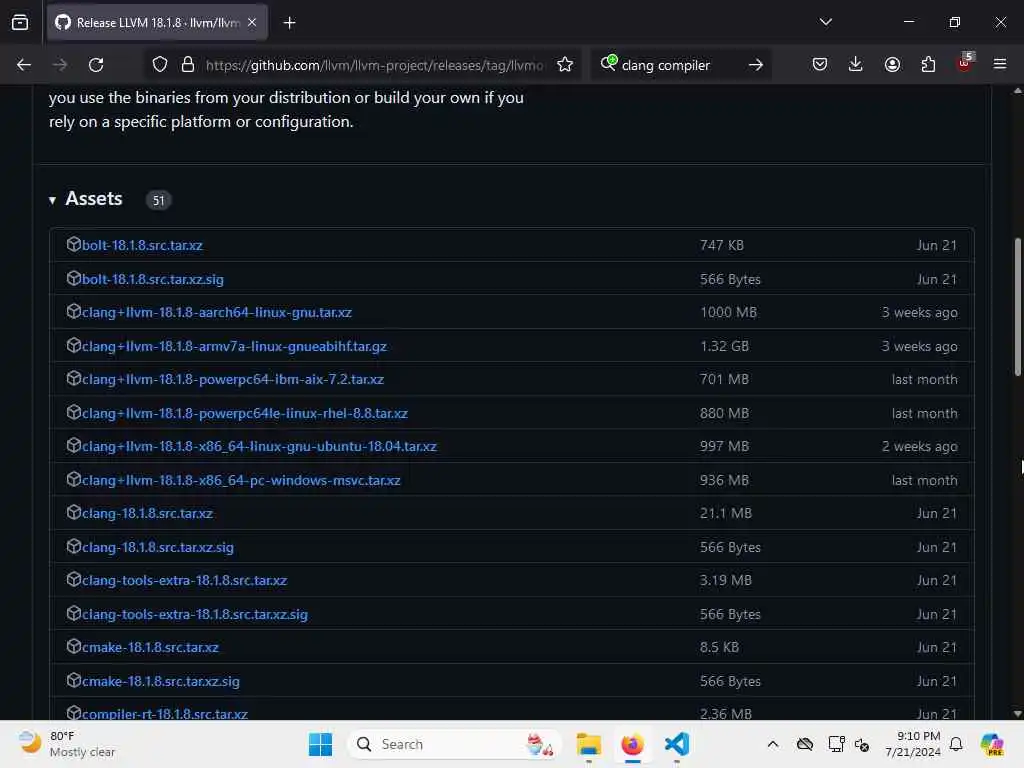Click the 1000 MB size text

728,313
